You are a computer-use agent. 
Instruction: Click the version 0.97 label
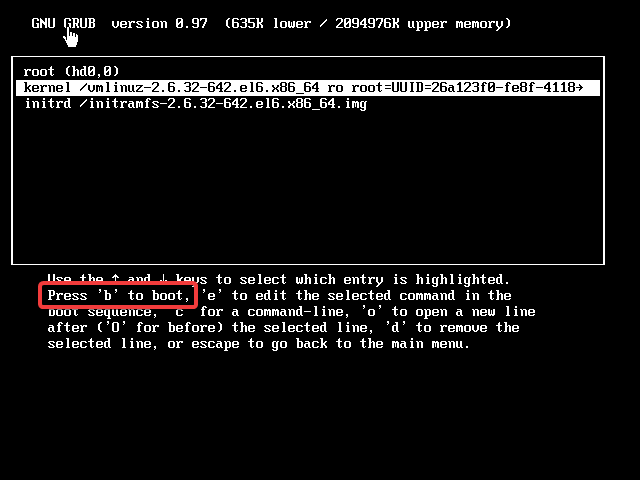coord(160,23)
